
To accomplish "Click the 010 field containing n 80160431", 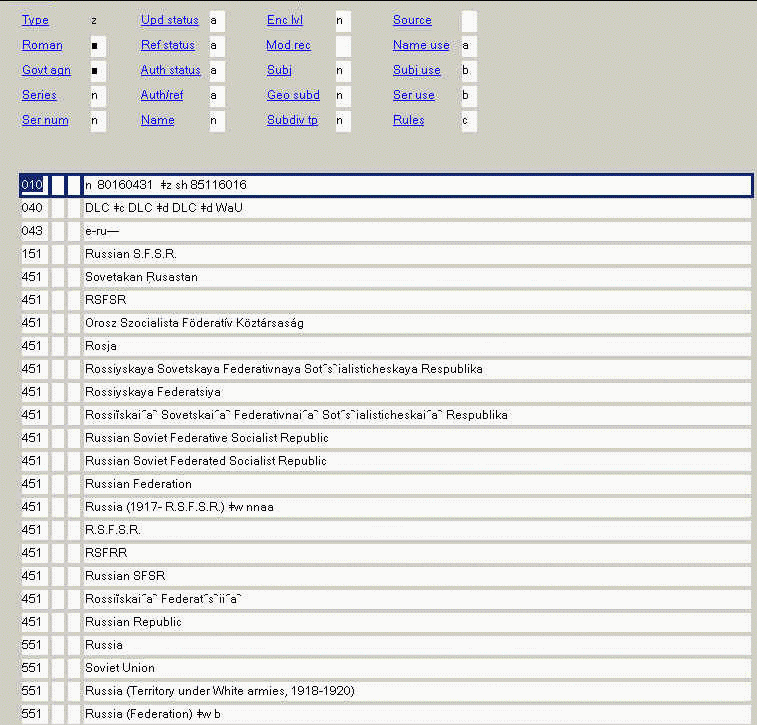I will (416, 185).
